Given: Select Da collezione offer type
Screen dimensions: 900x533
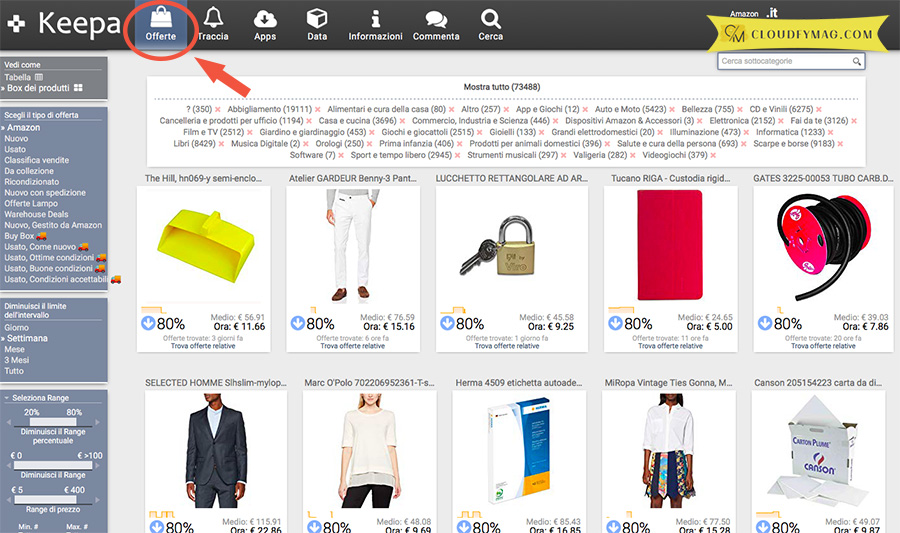Looking at the screenshot, I should pos(29,171).
